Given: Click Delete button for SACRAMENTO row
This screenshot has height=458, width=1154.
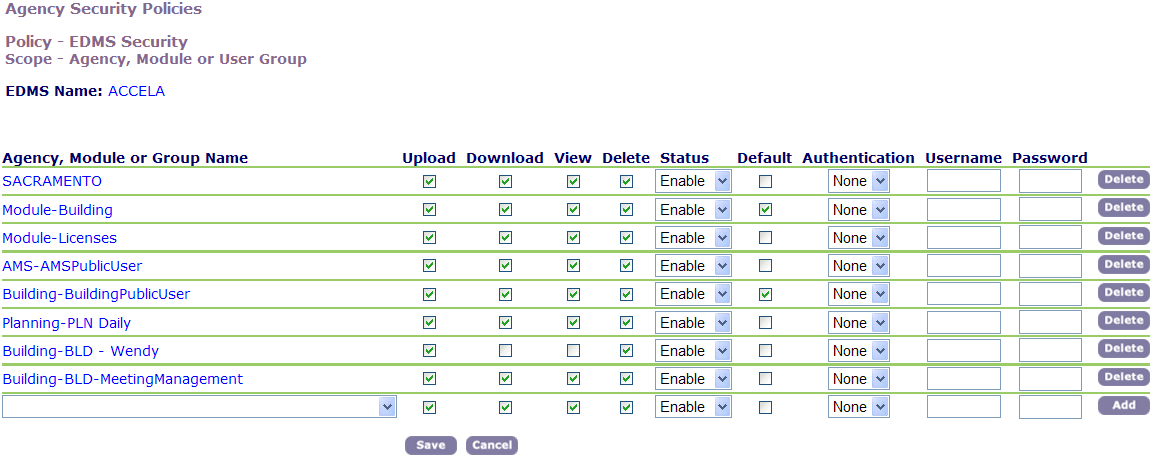Looking at the screenshot, I should click(1123, 180).
